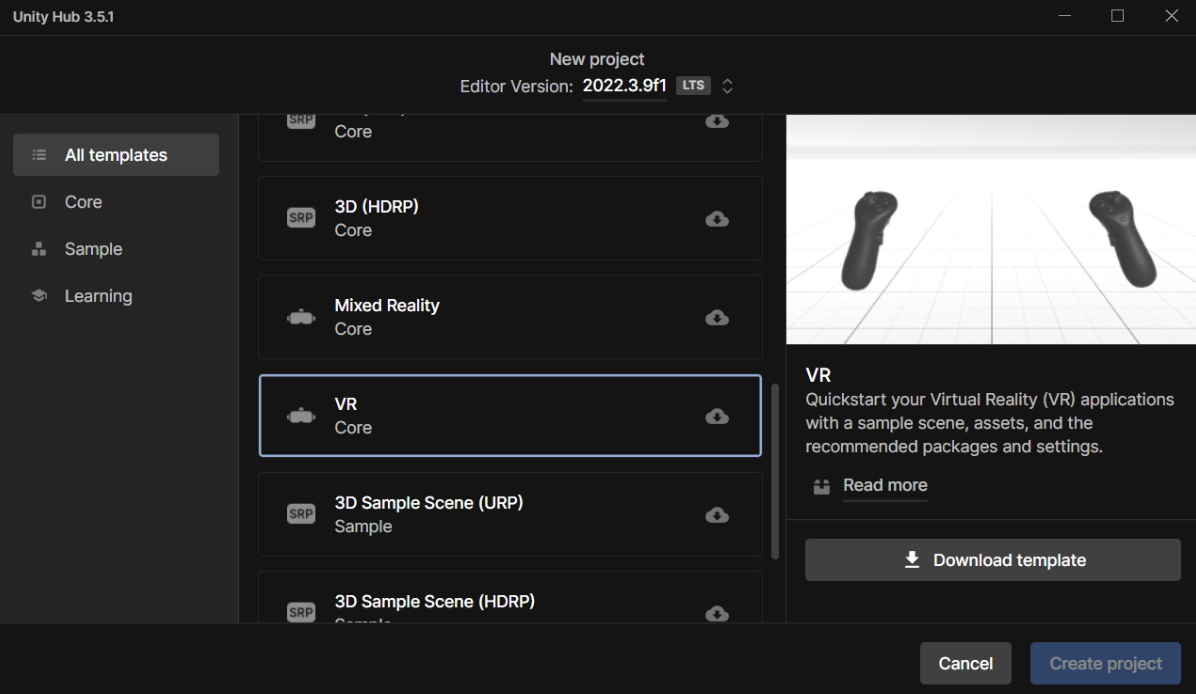1196x694 pixels.
Task: Click SRP badge on 3D Sample Scene (URP)
Action: pyautogui.click(x=301, y=514)
